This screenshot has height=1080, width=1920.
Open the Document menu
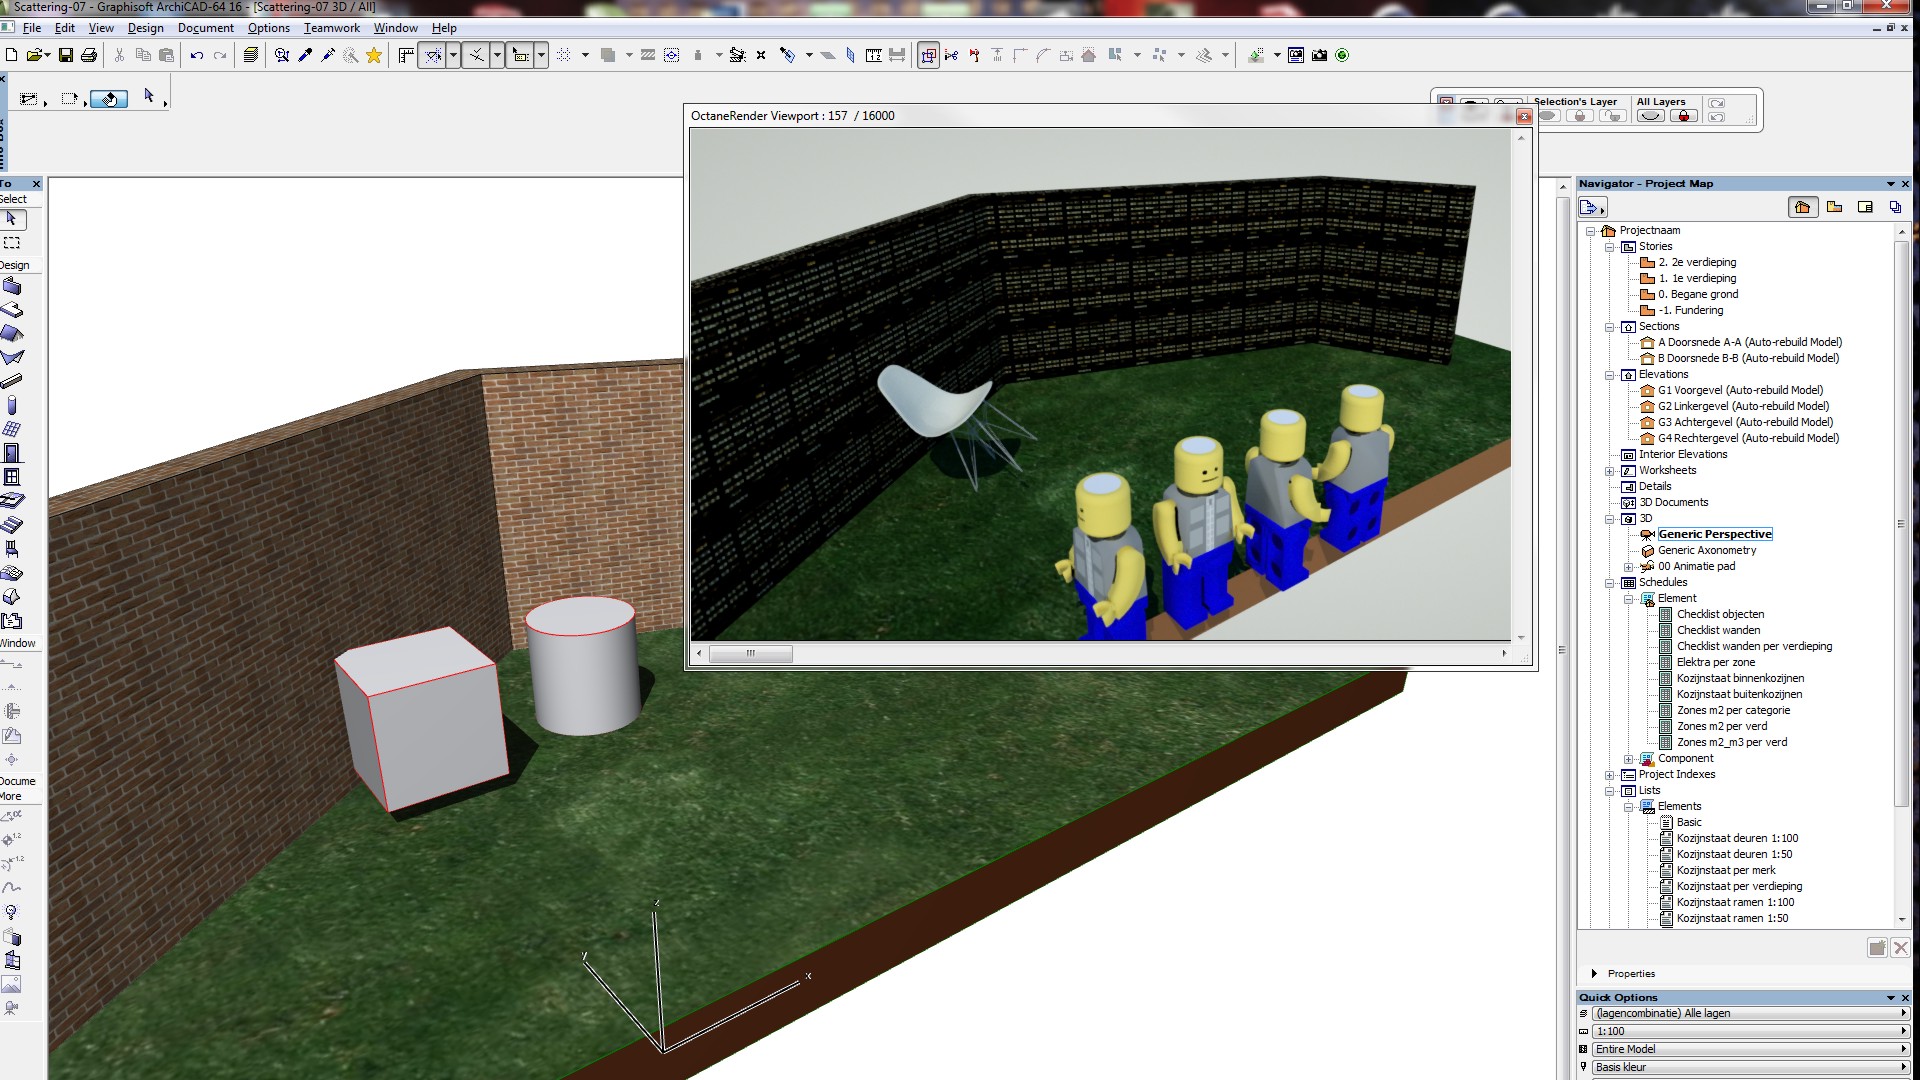click(x=205, y=28)
